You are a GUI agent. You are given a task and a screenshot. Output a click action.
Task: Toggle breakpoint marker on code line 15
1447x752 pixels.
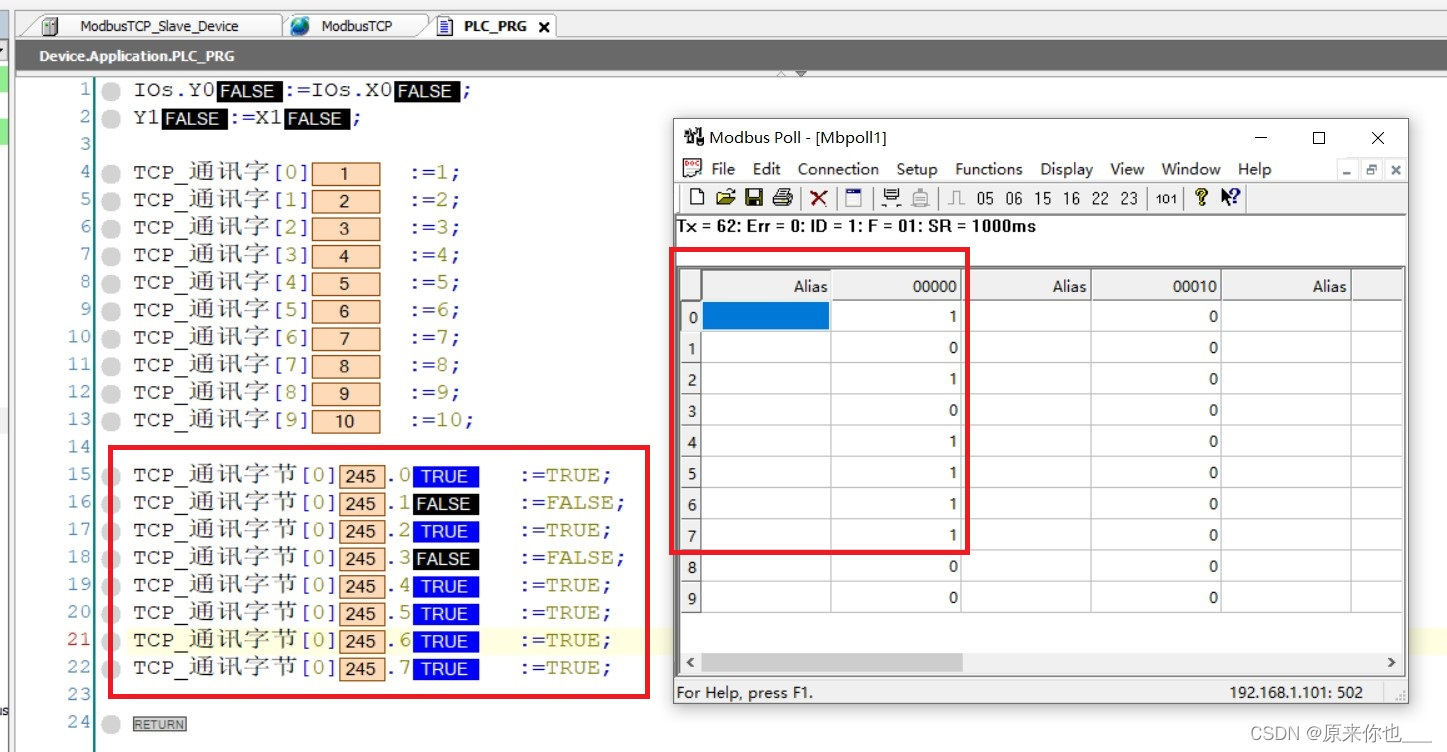pos(111,475)
